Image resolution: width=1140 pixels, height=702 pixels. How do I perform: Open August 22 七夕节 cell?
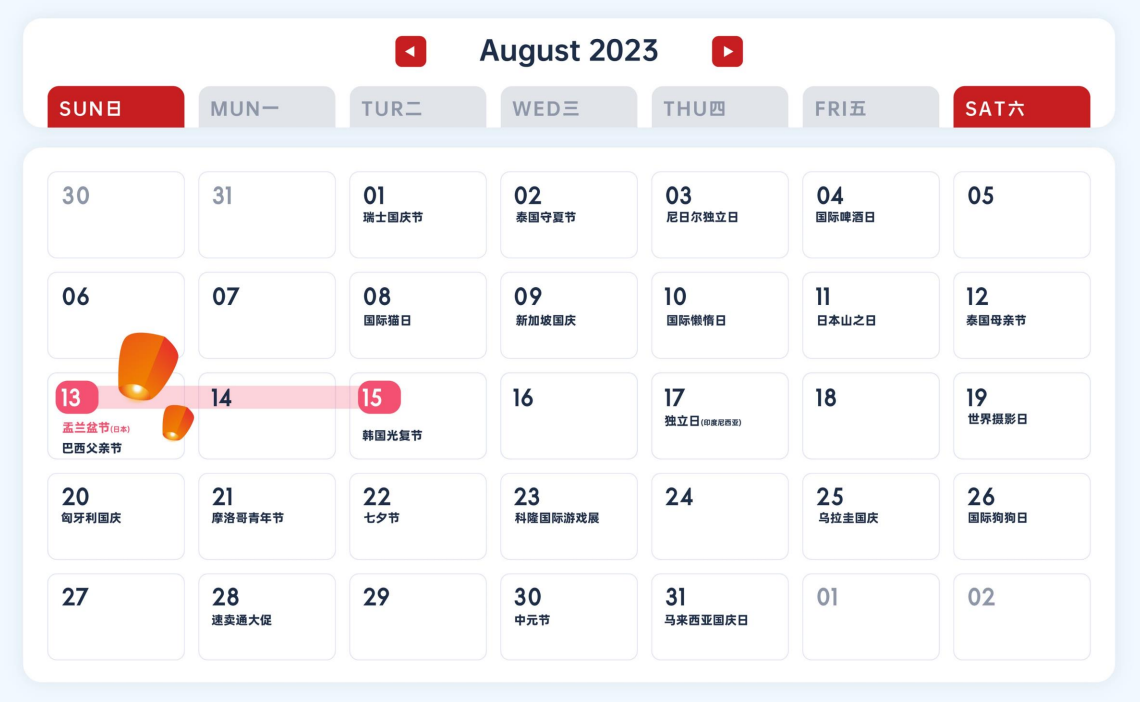[x=417, y=516]
